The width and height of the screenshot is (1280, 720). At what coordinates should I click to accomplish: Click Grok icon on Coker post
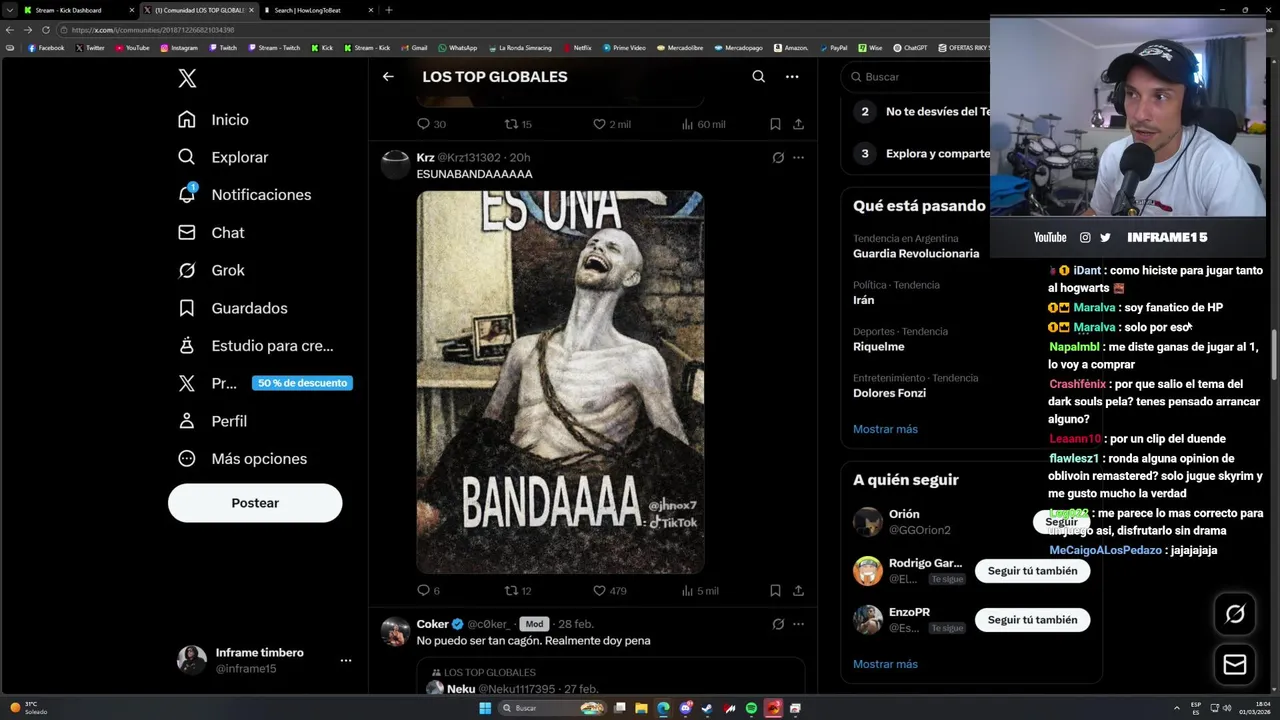tap(778, 624)
